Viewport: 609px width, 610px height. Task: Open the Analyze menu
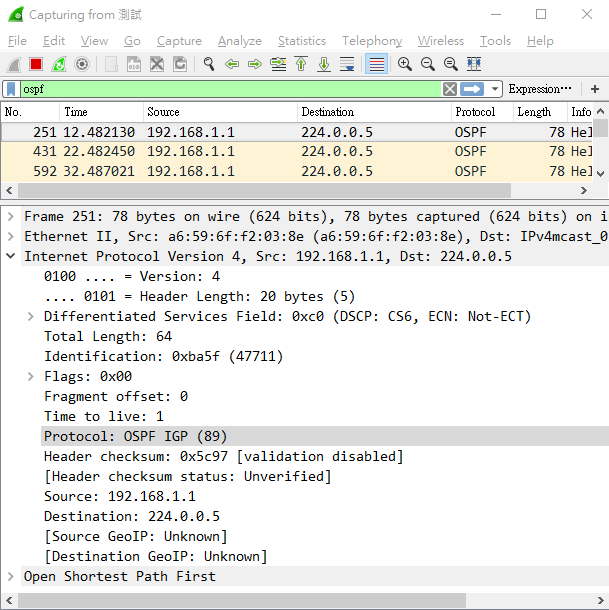[240, 41]
